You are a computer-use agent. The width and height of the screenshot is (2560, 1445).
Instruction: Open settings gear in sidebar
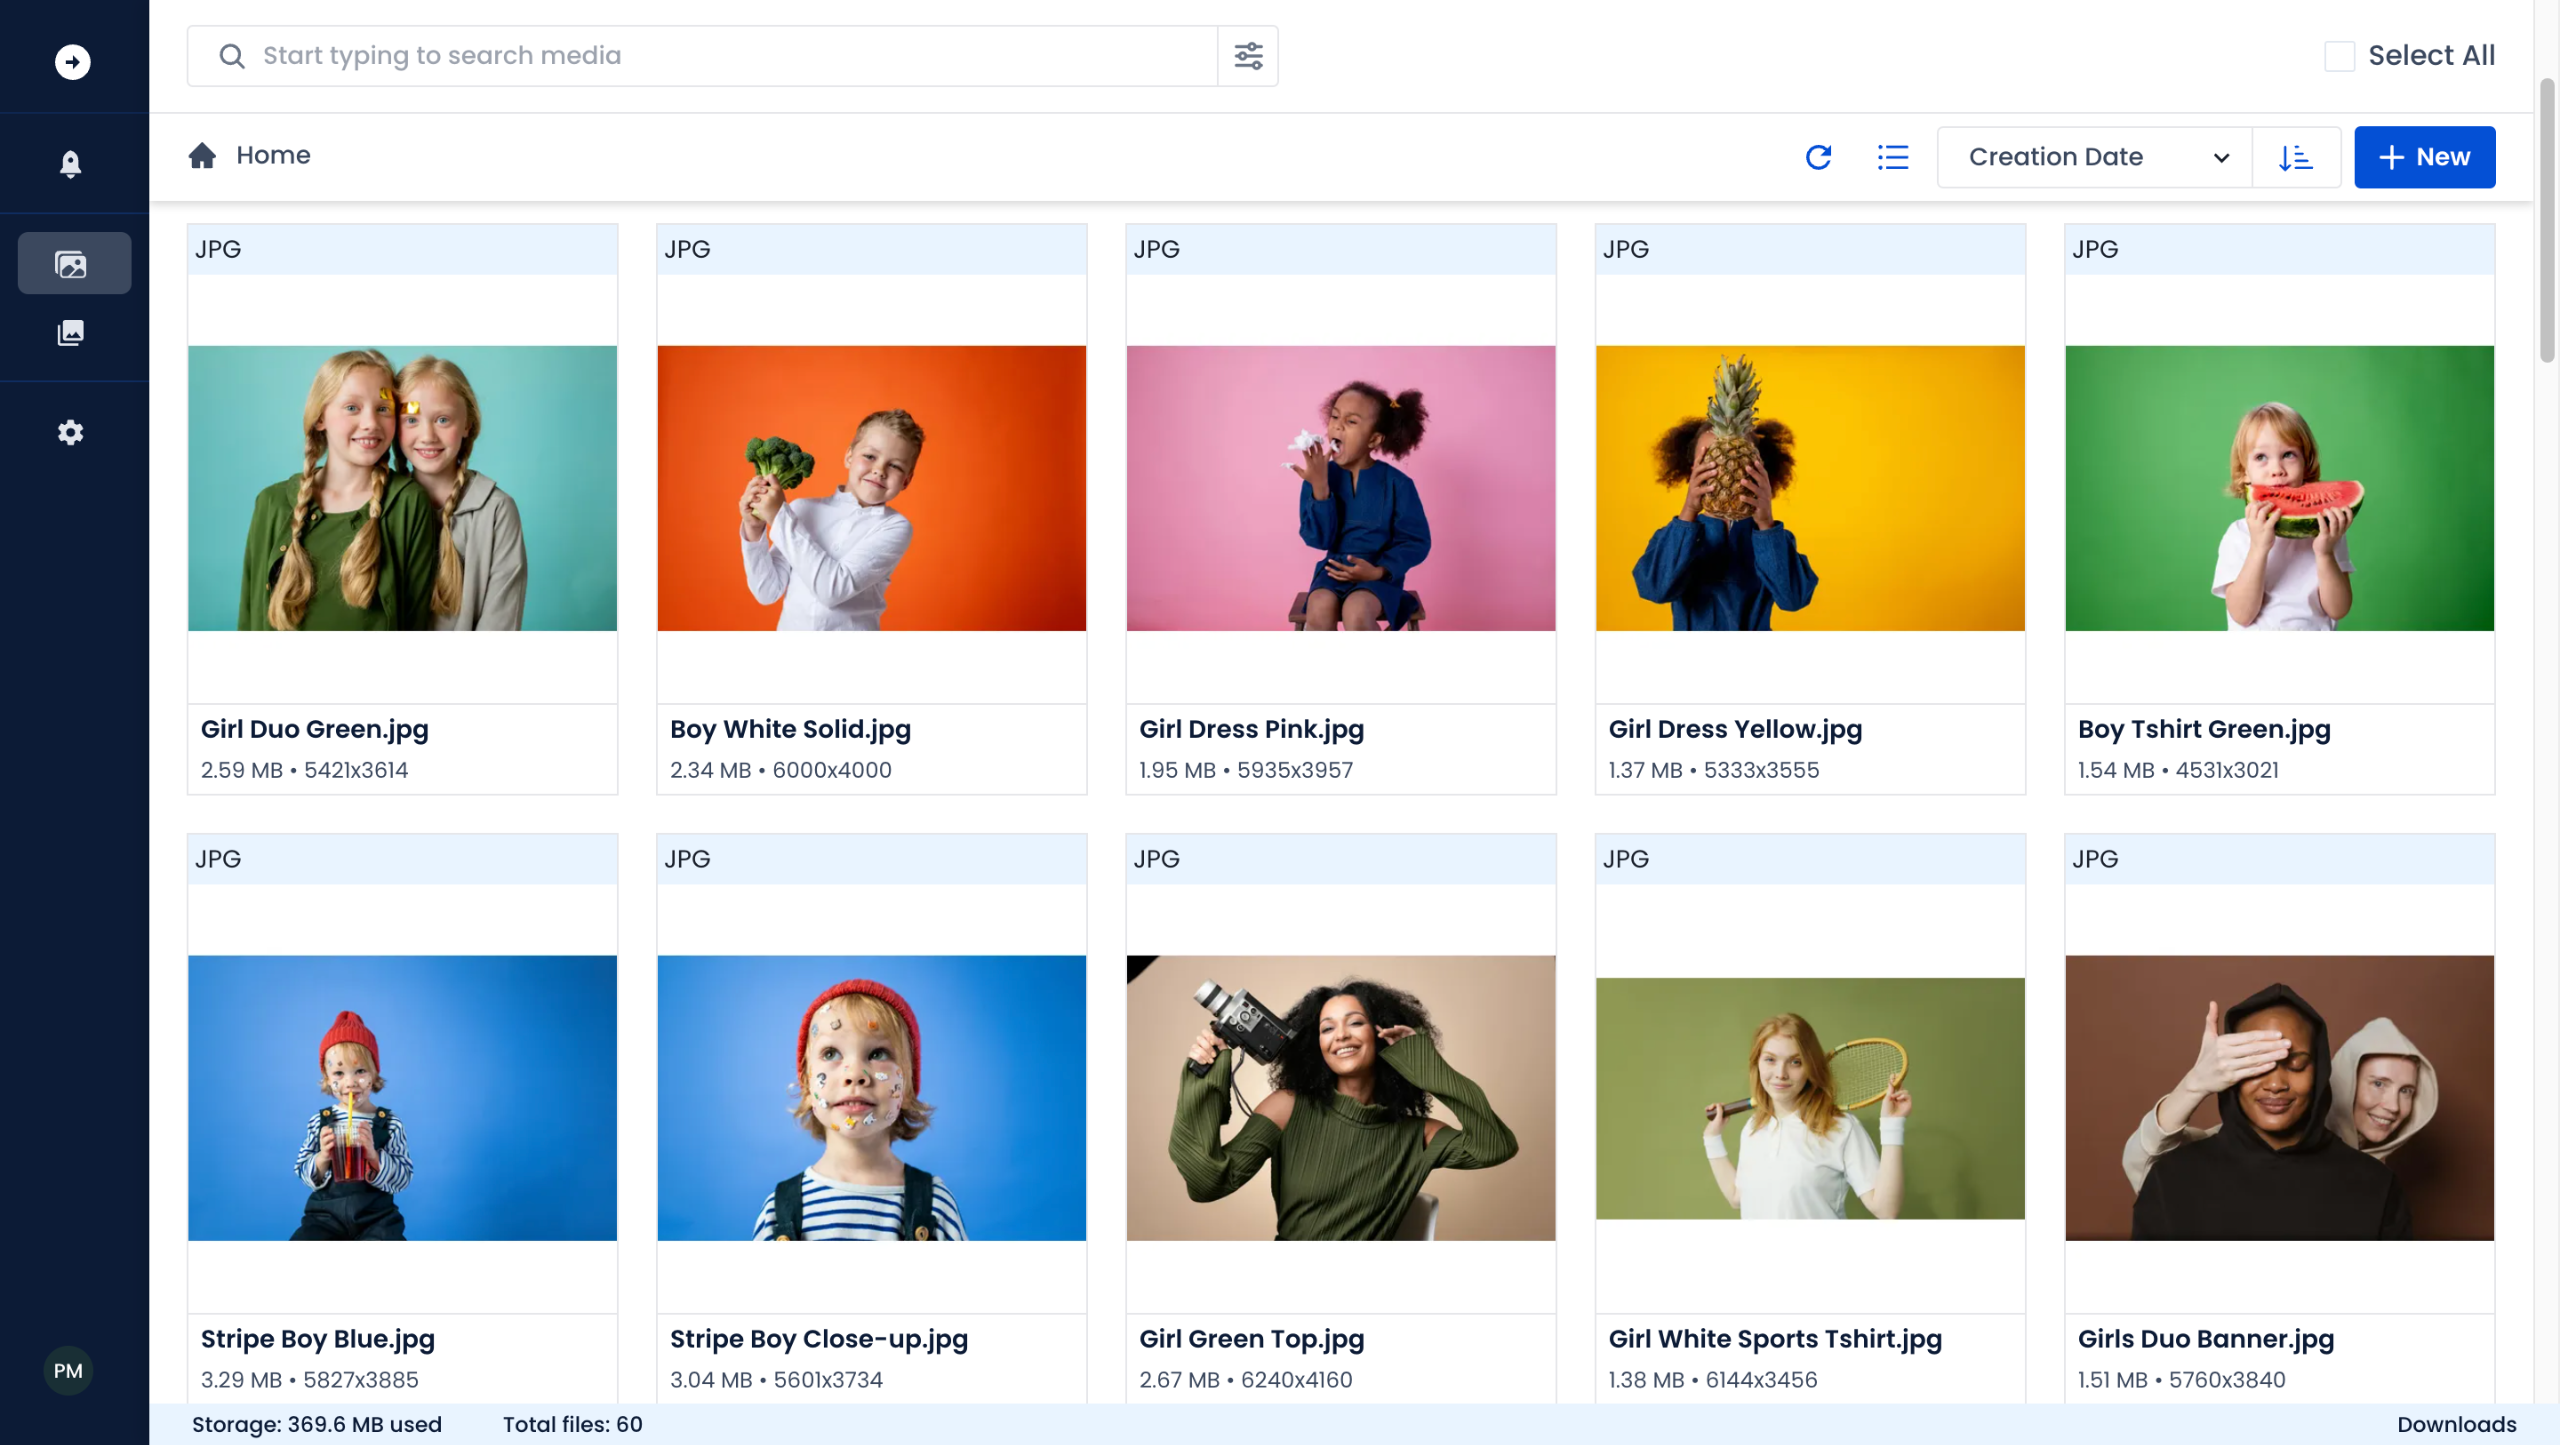click(x=70, y=433)
